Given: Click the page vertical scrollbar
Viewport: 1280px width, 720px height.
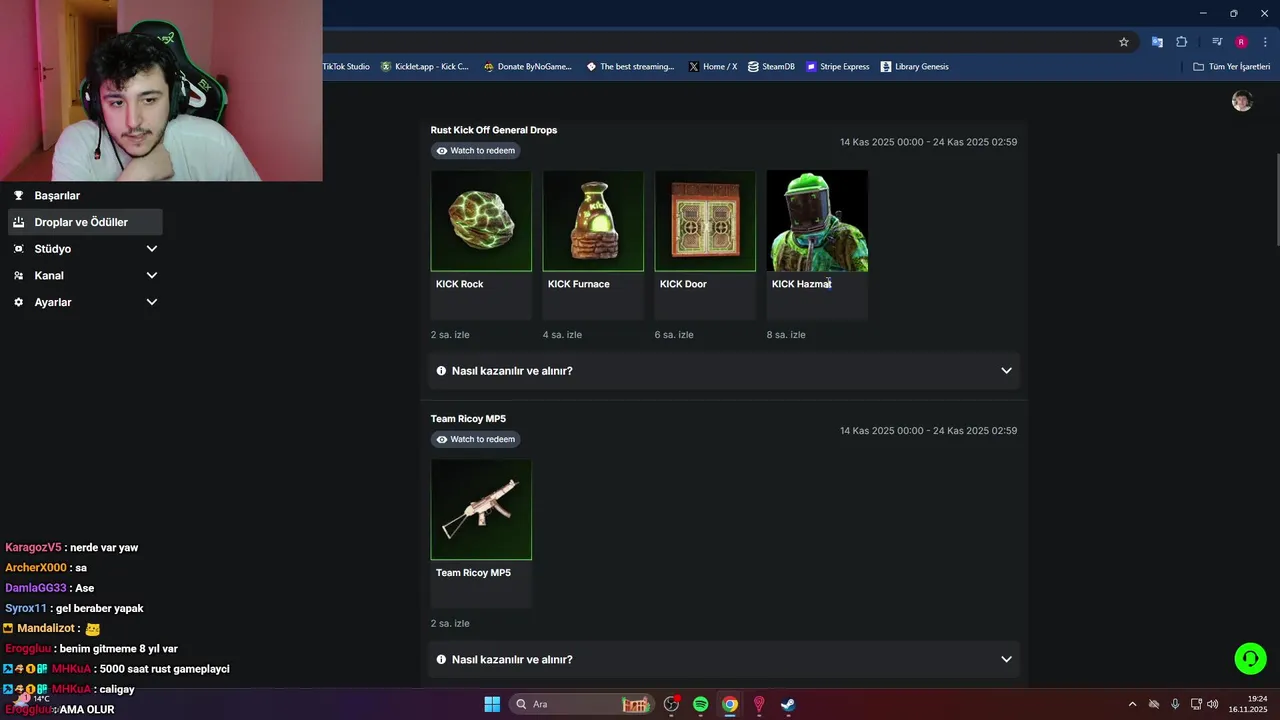Looking at the screenshot, I should (1276, 200).
